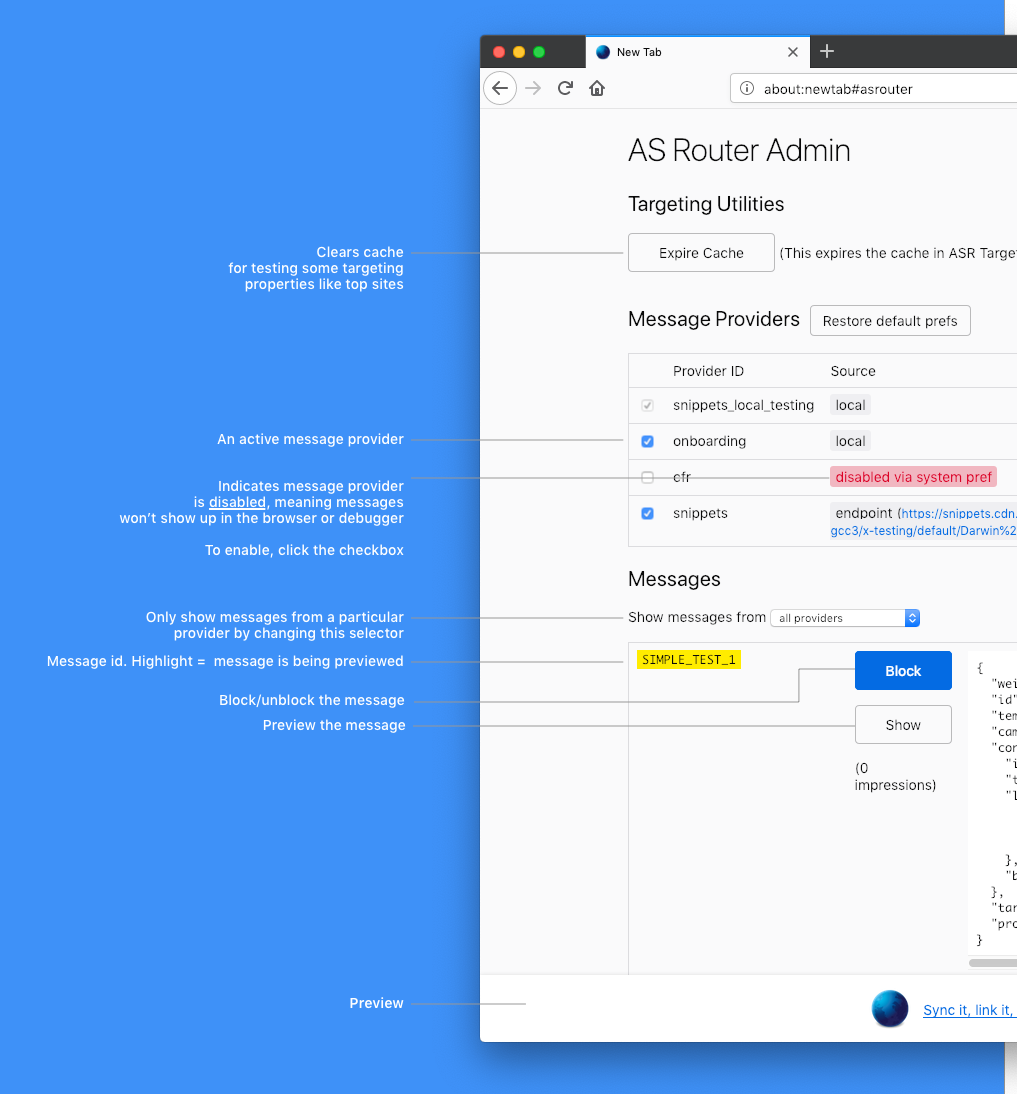Click the back navigation arrow

coord(500,88)
